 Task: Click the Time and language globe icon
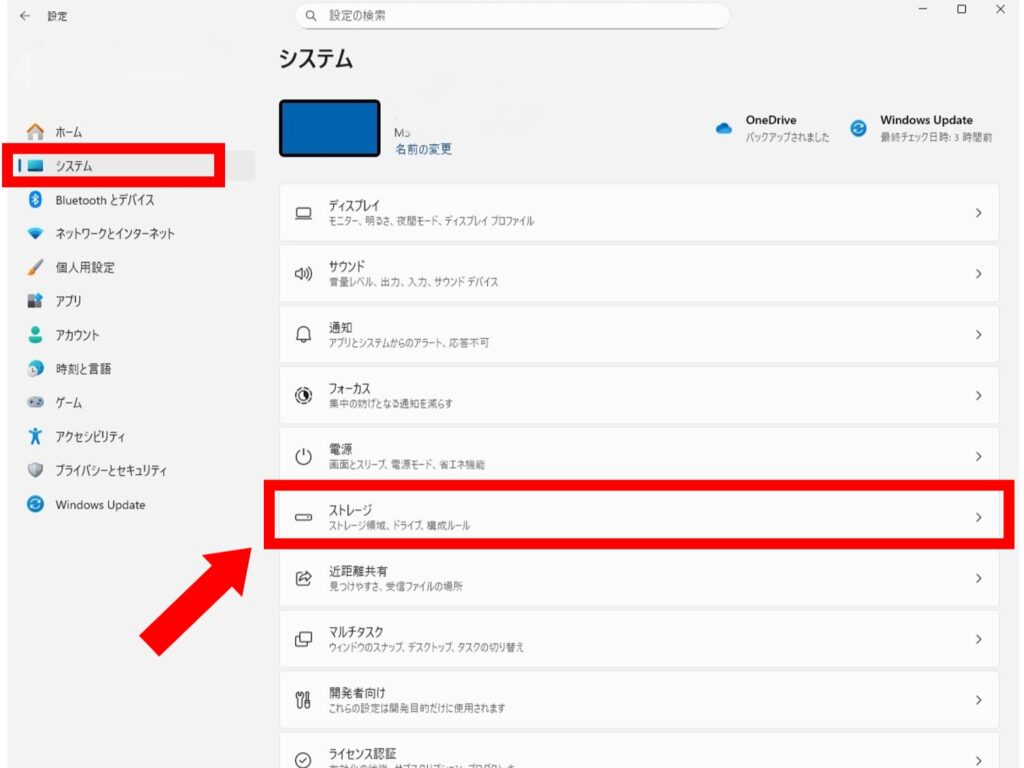coord(35,368)
